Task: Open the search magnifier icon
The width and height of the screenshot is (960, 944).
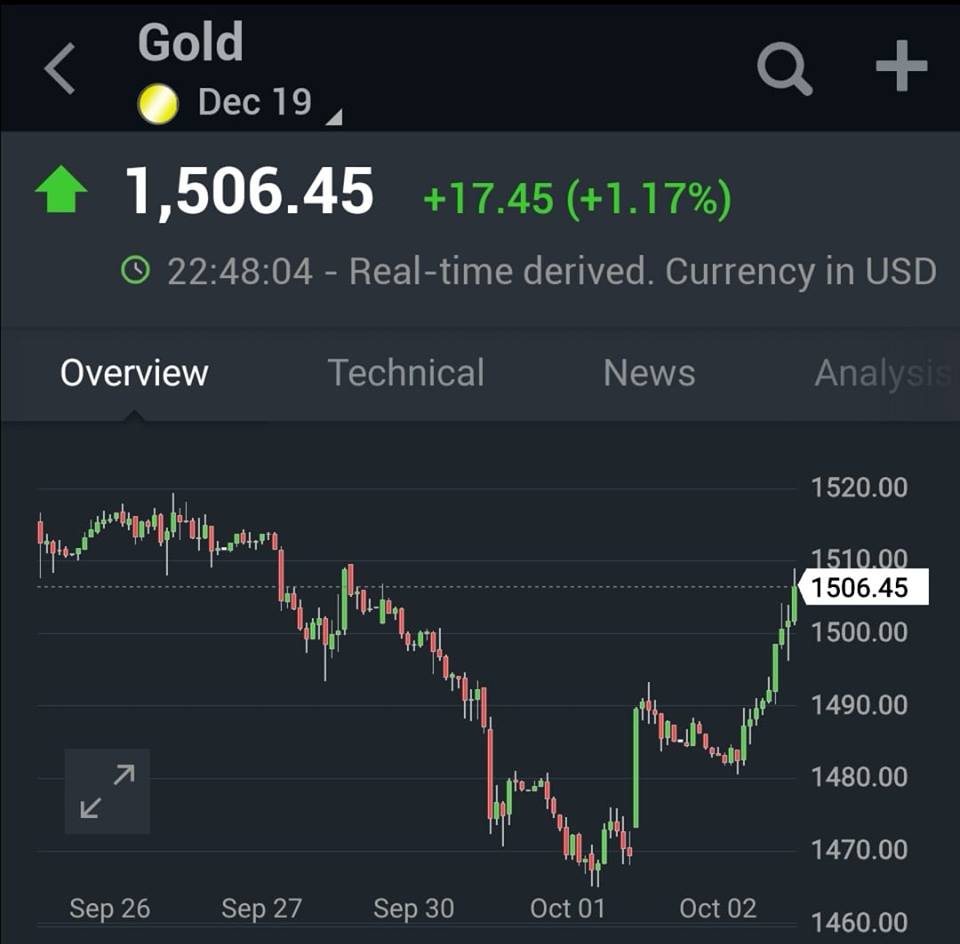Action: pos(784,68)
